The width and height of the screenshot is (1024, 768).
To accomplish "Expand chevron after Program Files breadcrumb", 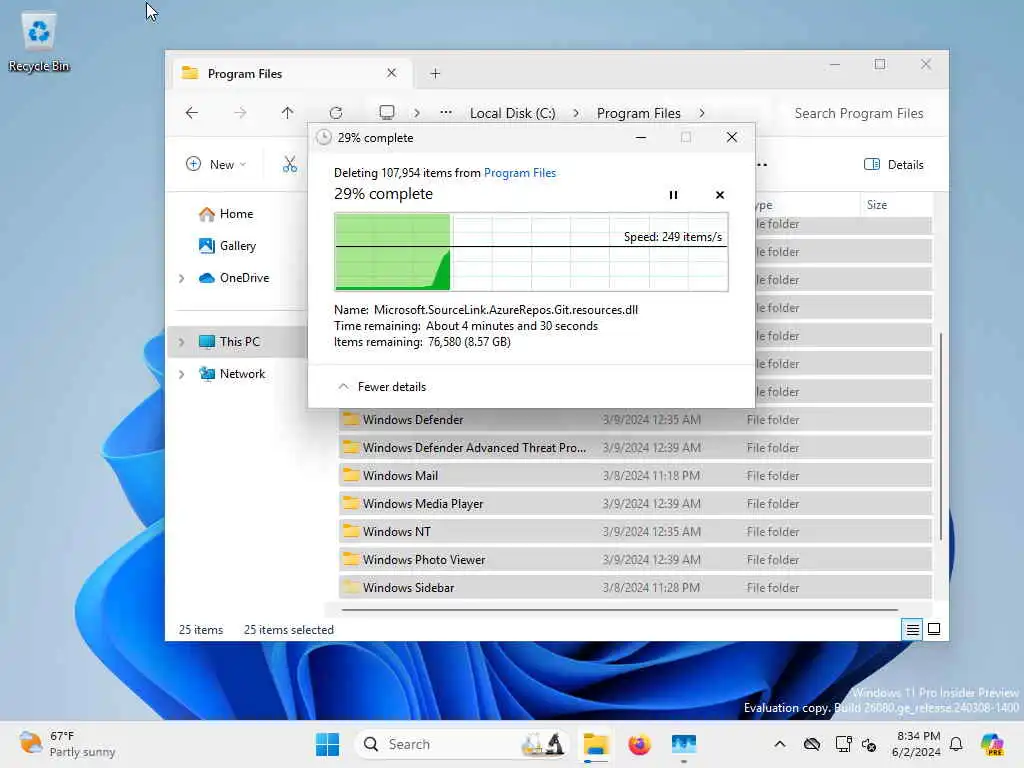I will [x=702, y=113].
